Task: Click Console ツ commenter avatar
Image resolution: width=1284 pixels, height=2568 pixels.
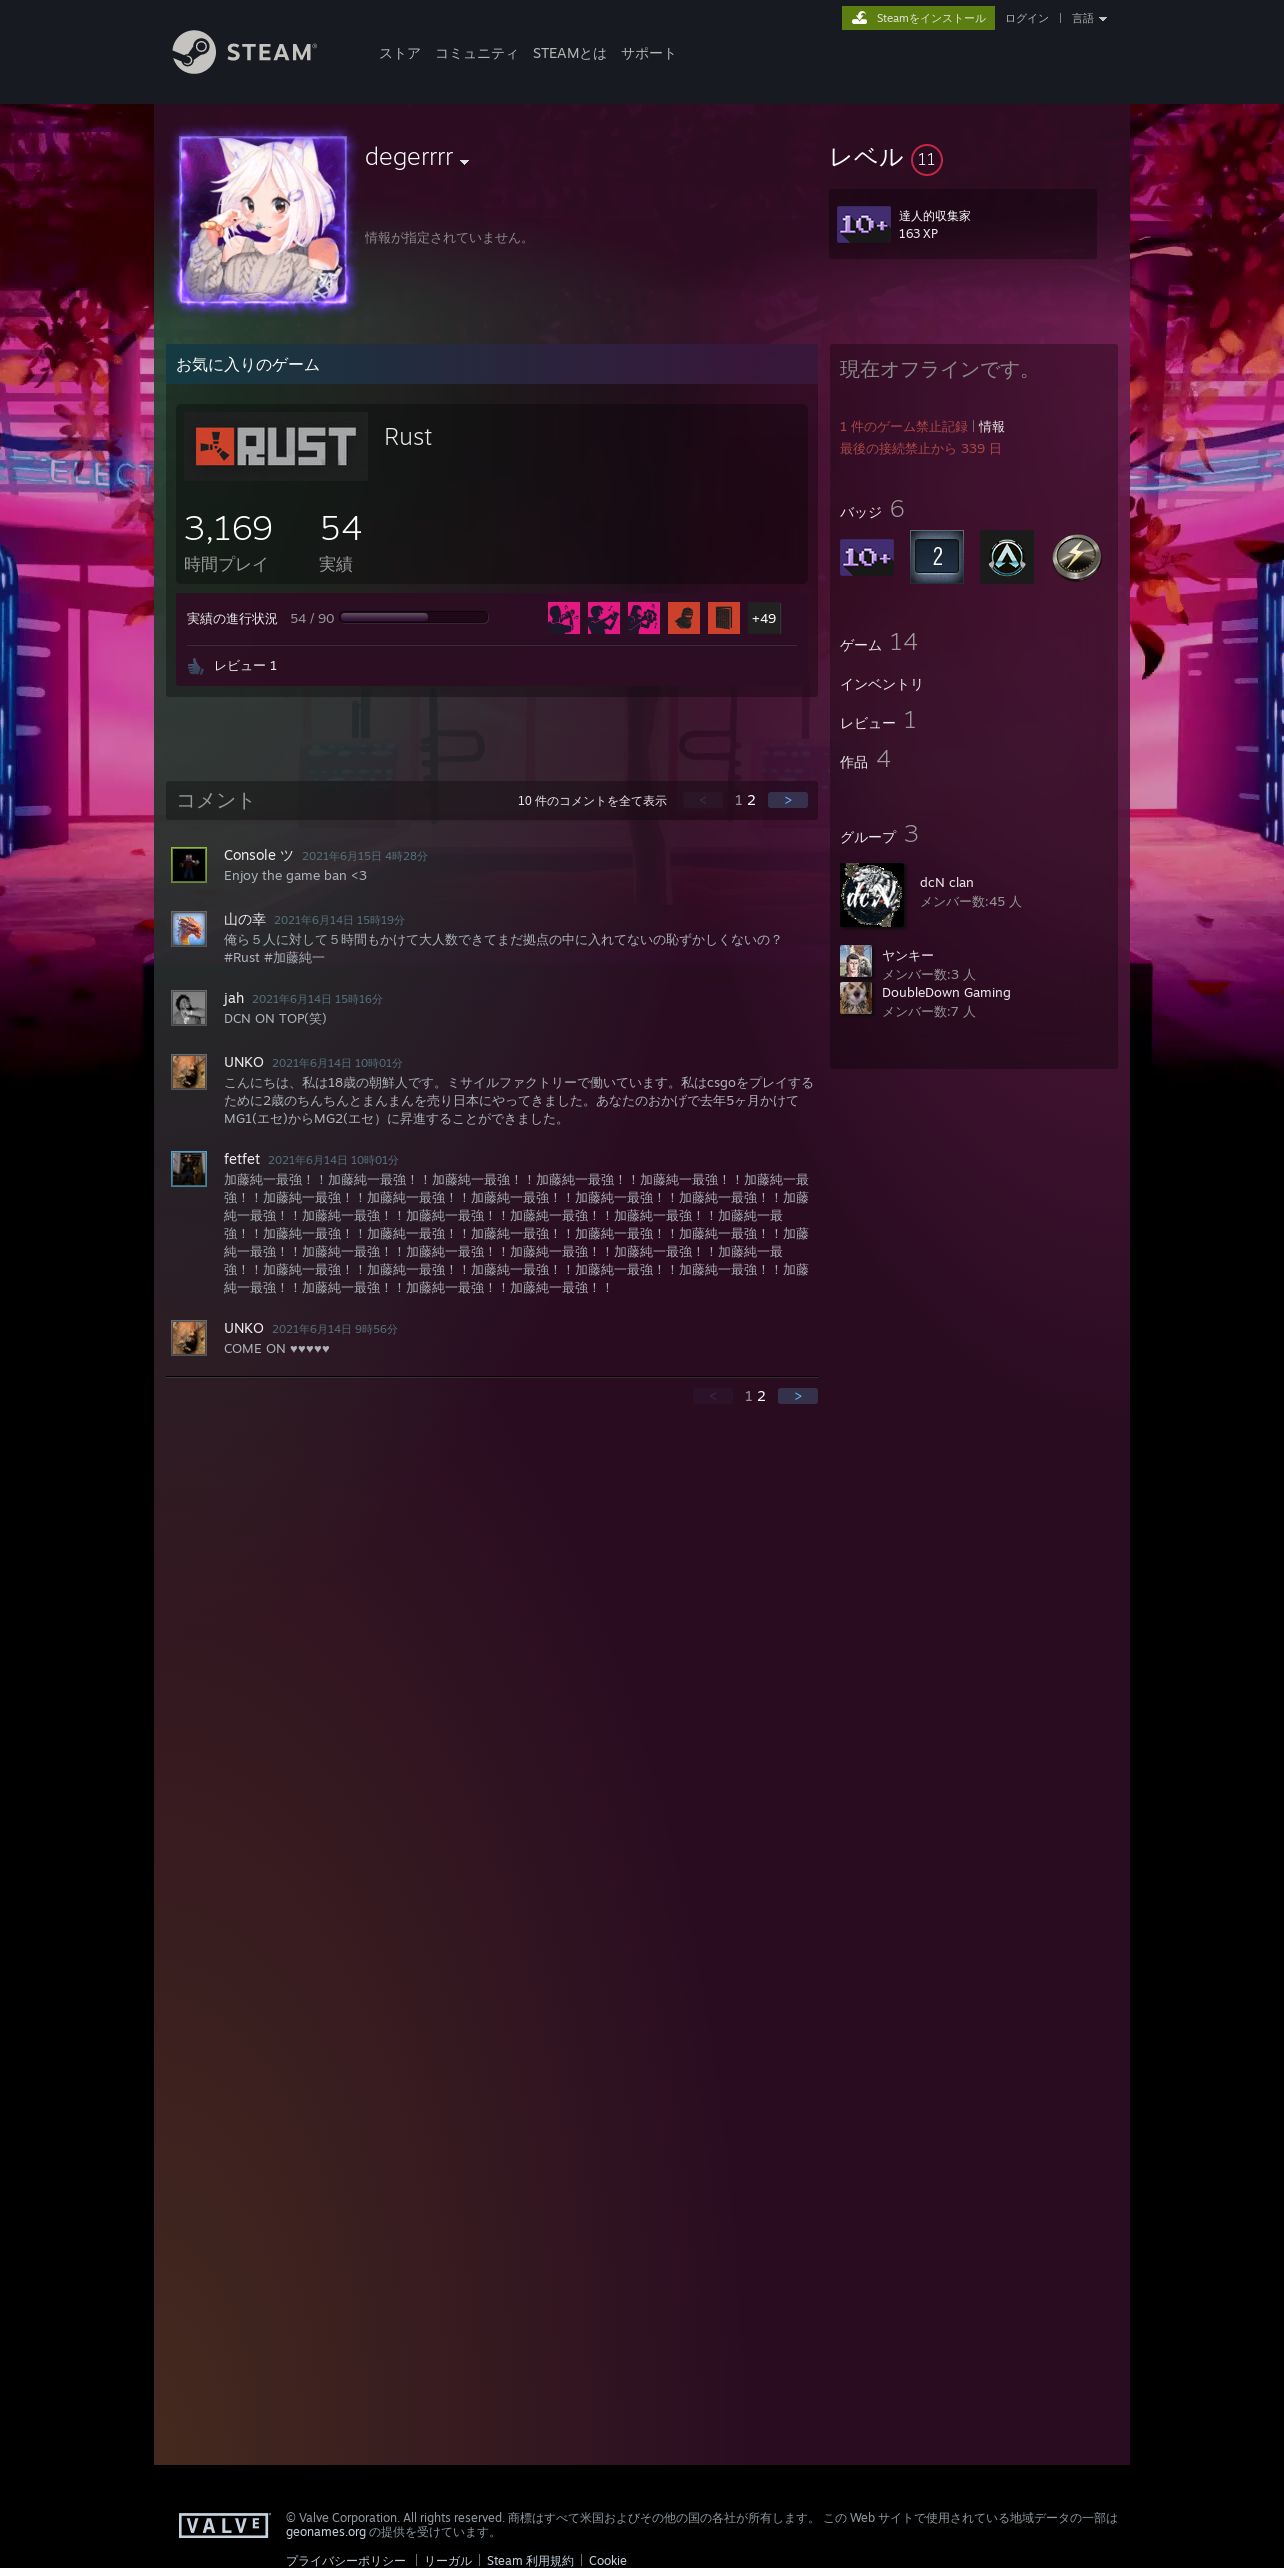Action: (189, 865)
